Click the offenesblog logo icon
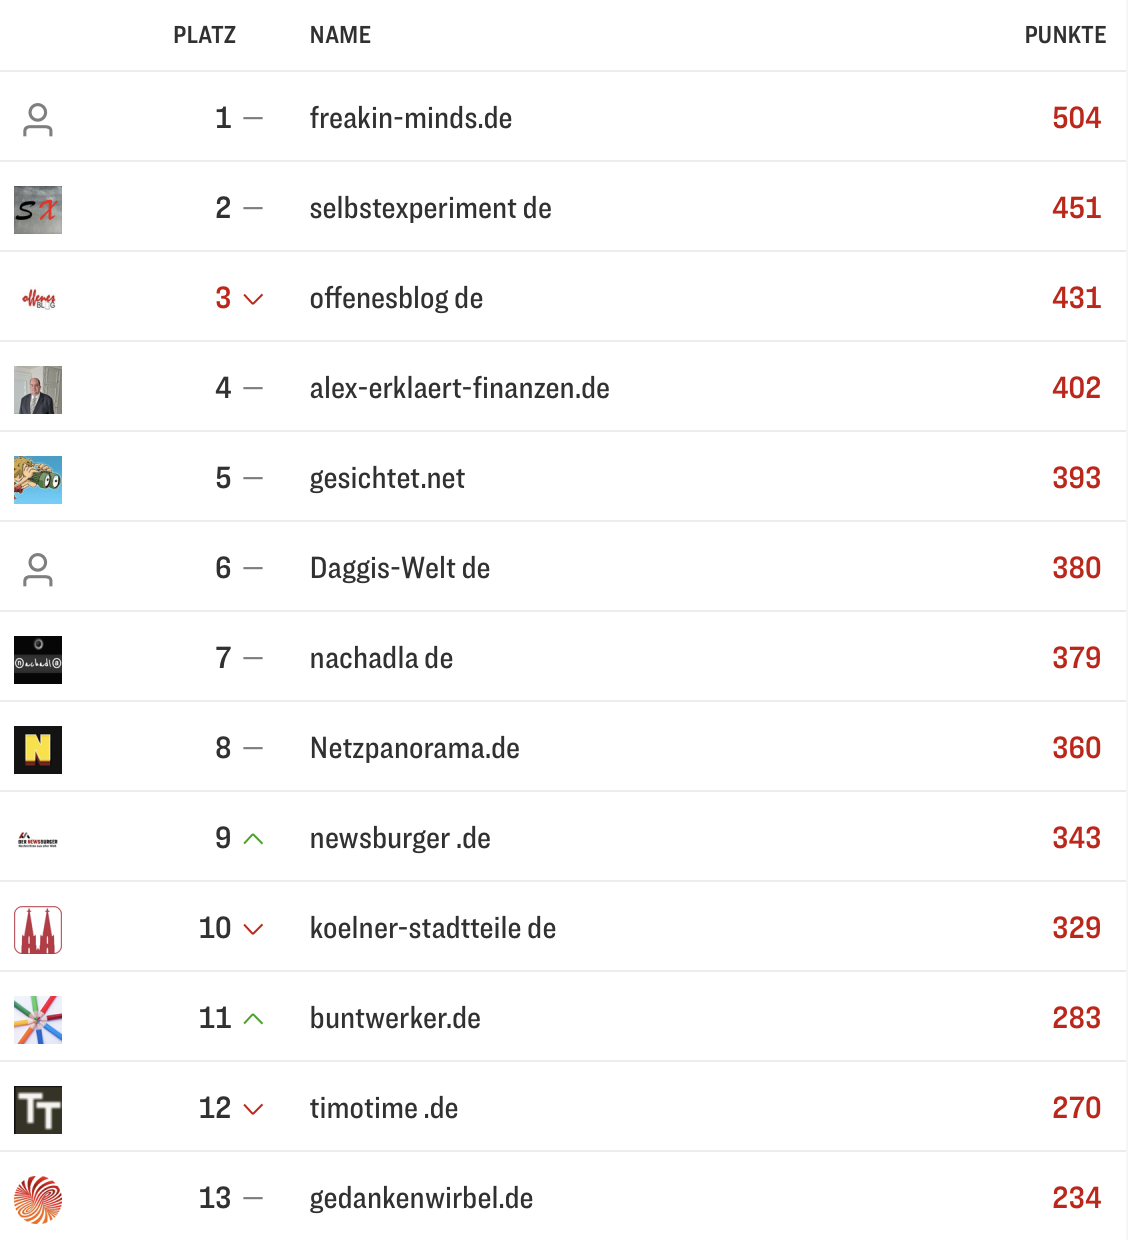This screenshot has height=1240, width=1128. [x=38, y=299]
